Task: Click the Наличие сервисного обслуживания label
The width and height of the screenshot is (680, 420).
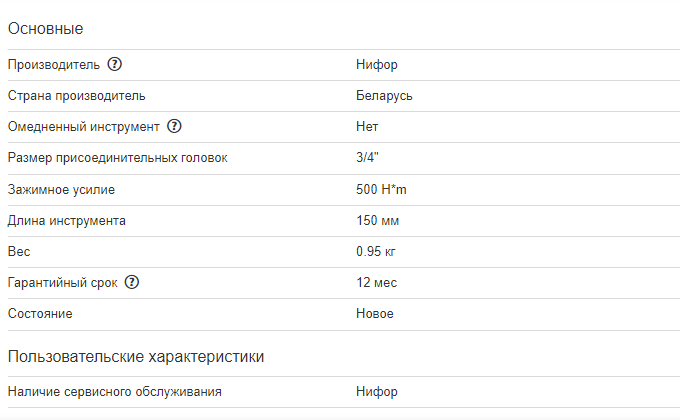Action: pyautogui.click(x=114, y=391)
